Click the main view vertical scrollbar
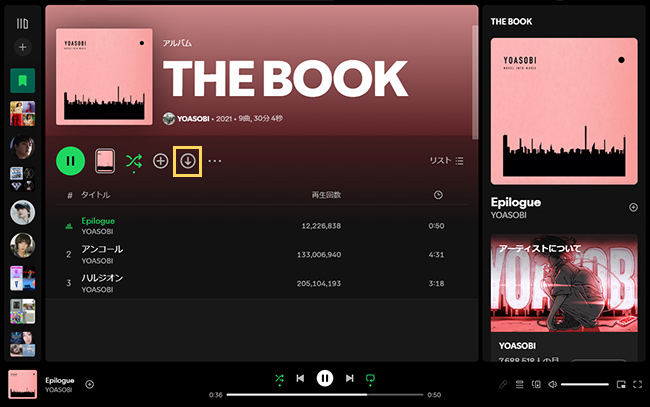This screenshot has height=407, width=650. pos(475,82)
